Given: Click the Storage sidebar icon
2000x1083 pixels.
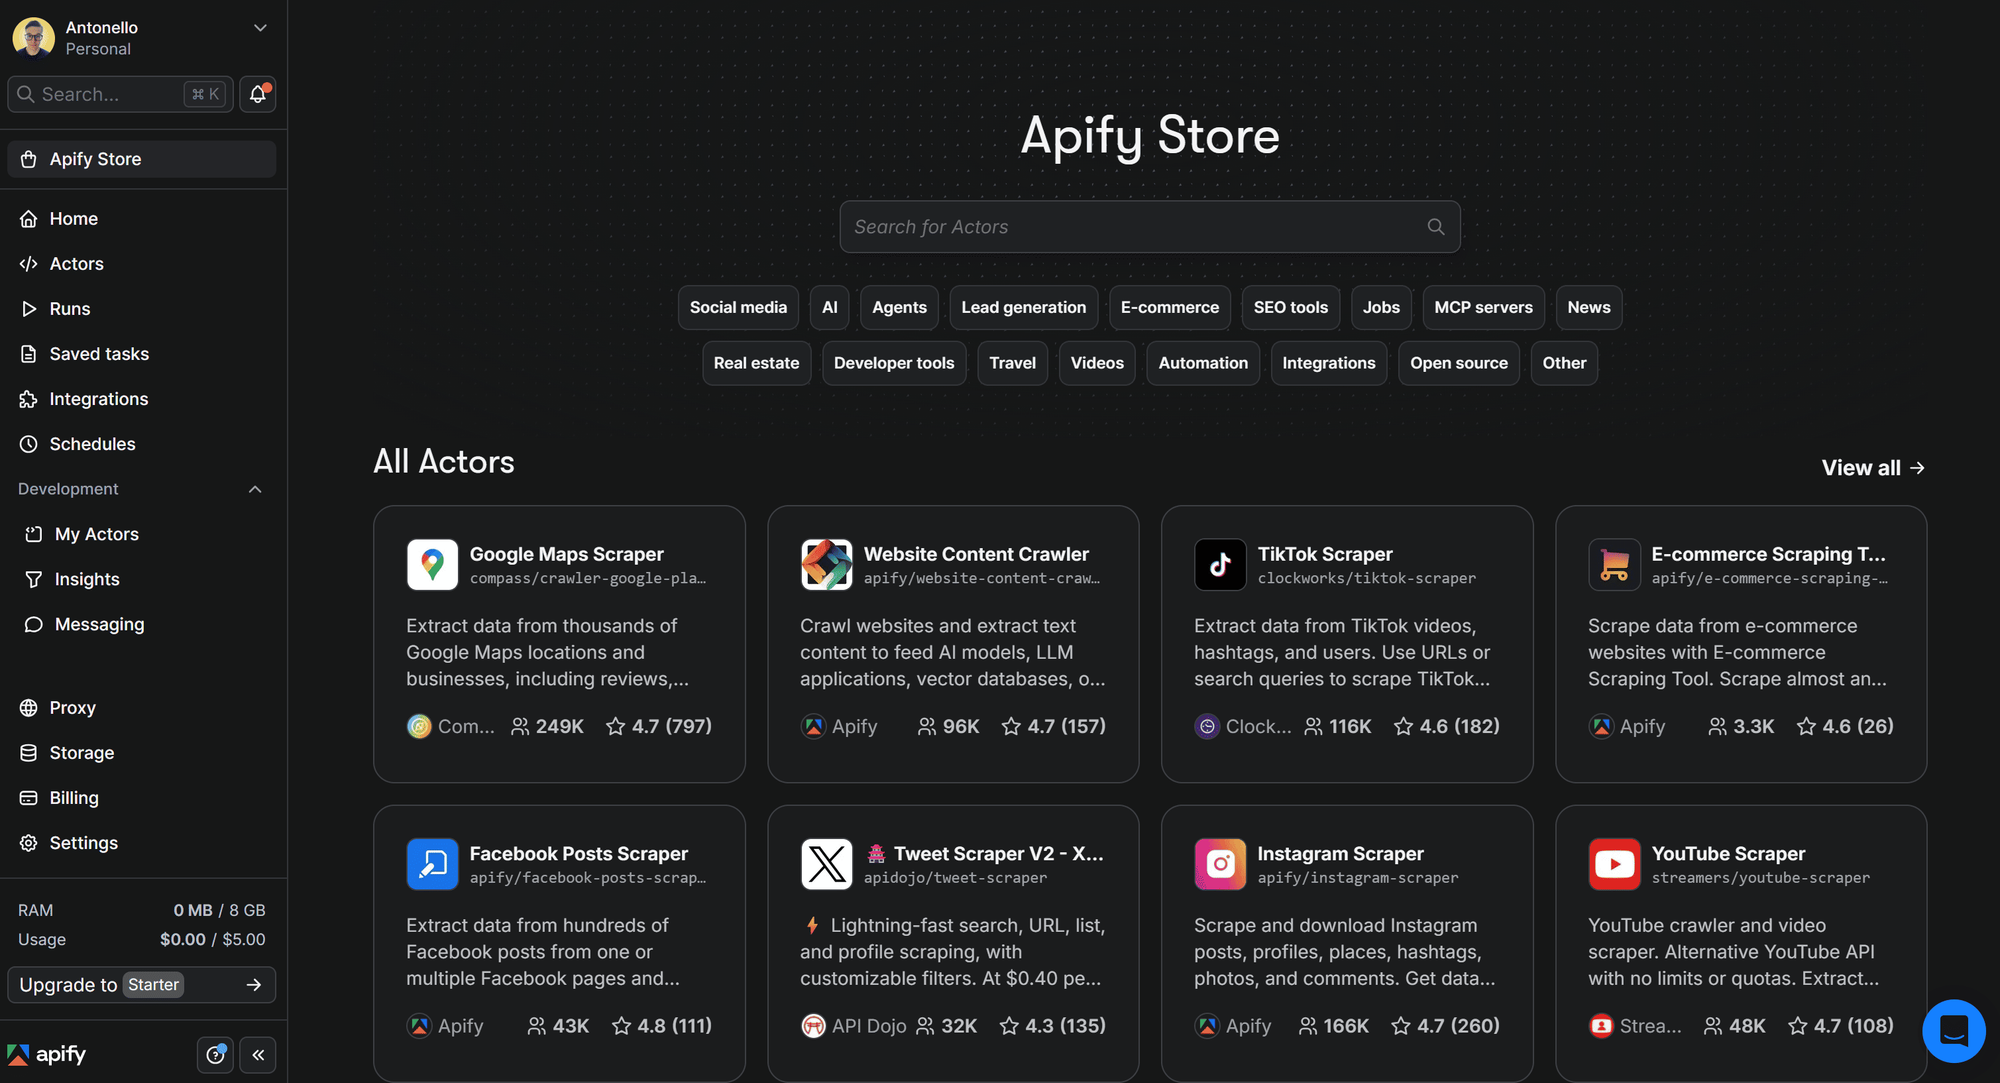Looking at the screenshot, I should click(30, 752).
